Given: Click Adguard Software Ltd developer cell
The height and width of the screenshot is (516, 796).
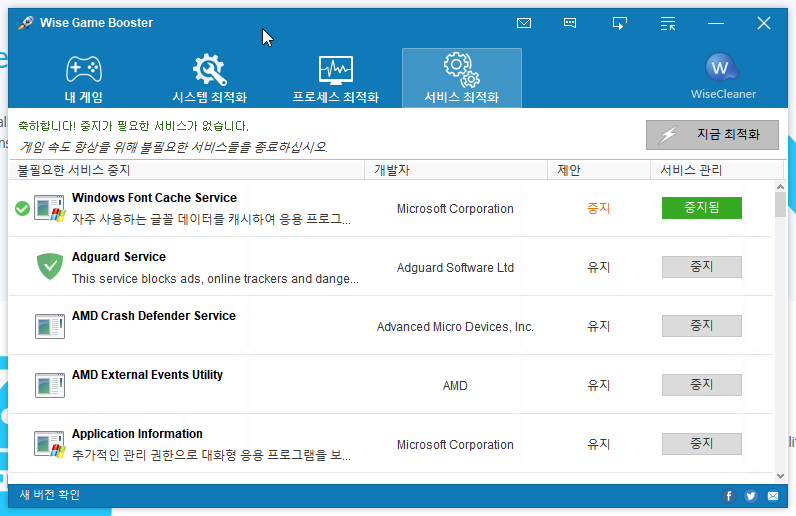Looking at the screenshot, I should point(455,268).
